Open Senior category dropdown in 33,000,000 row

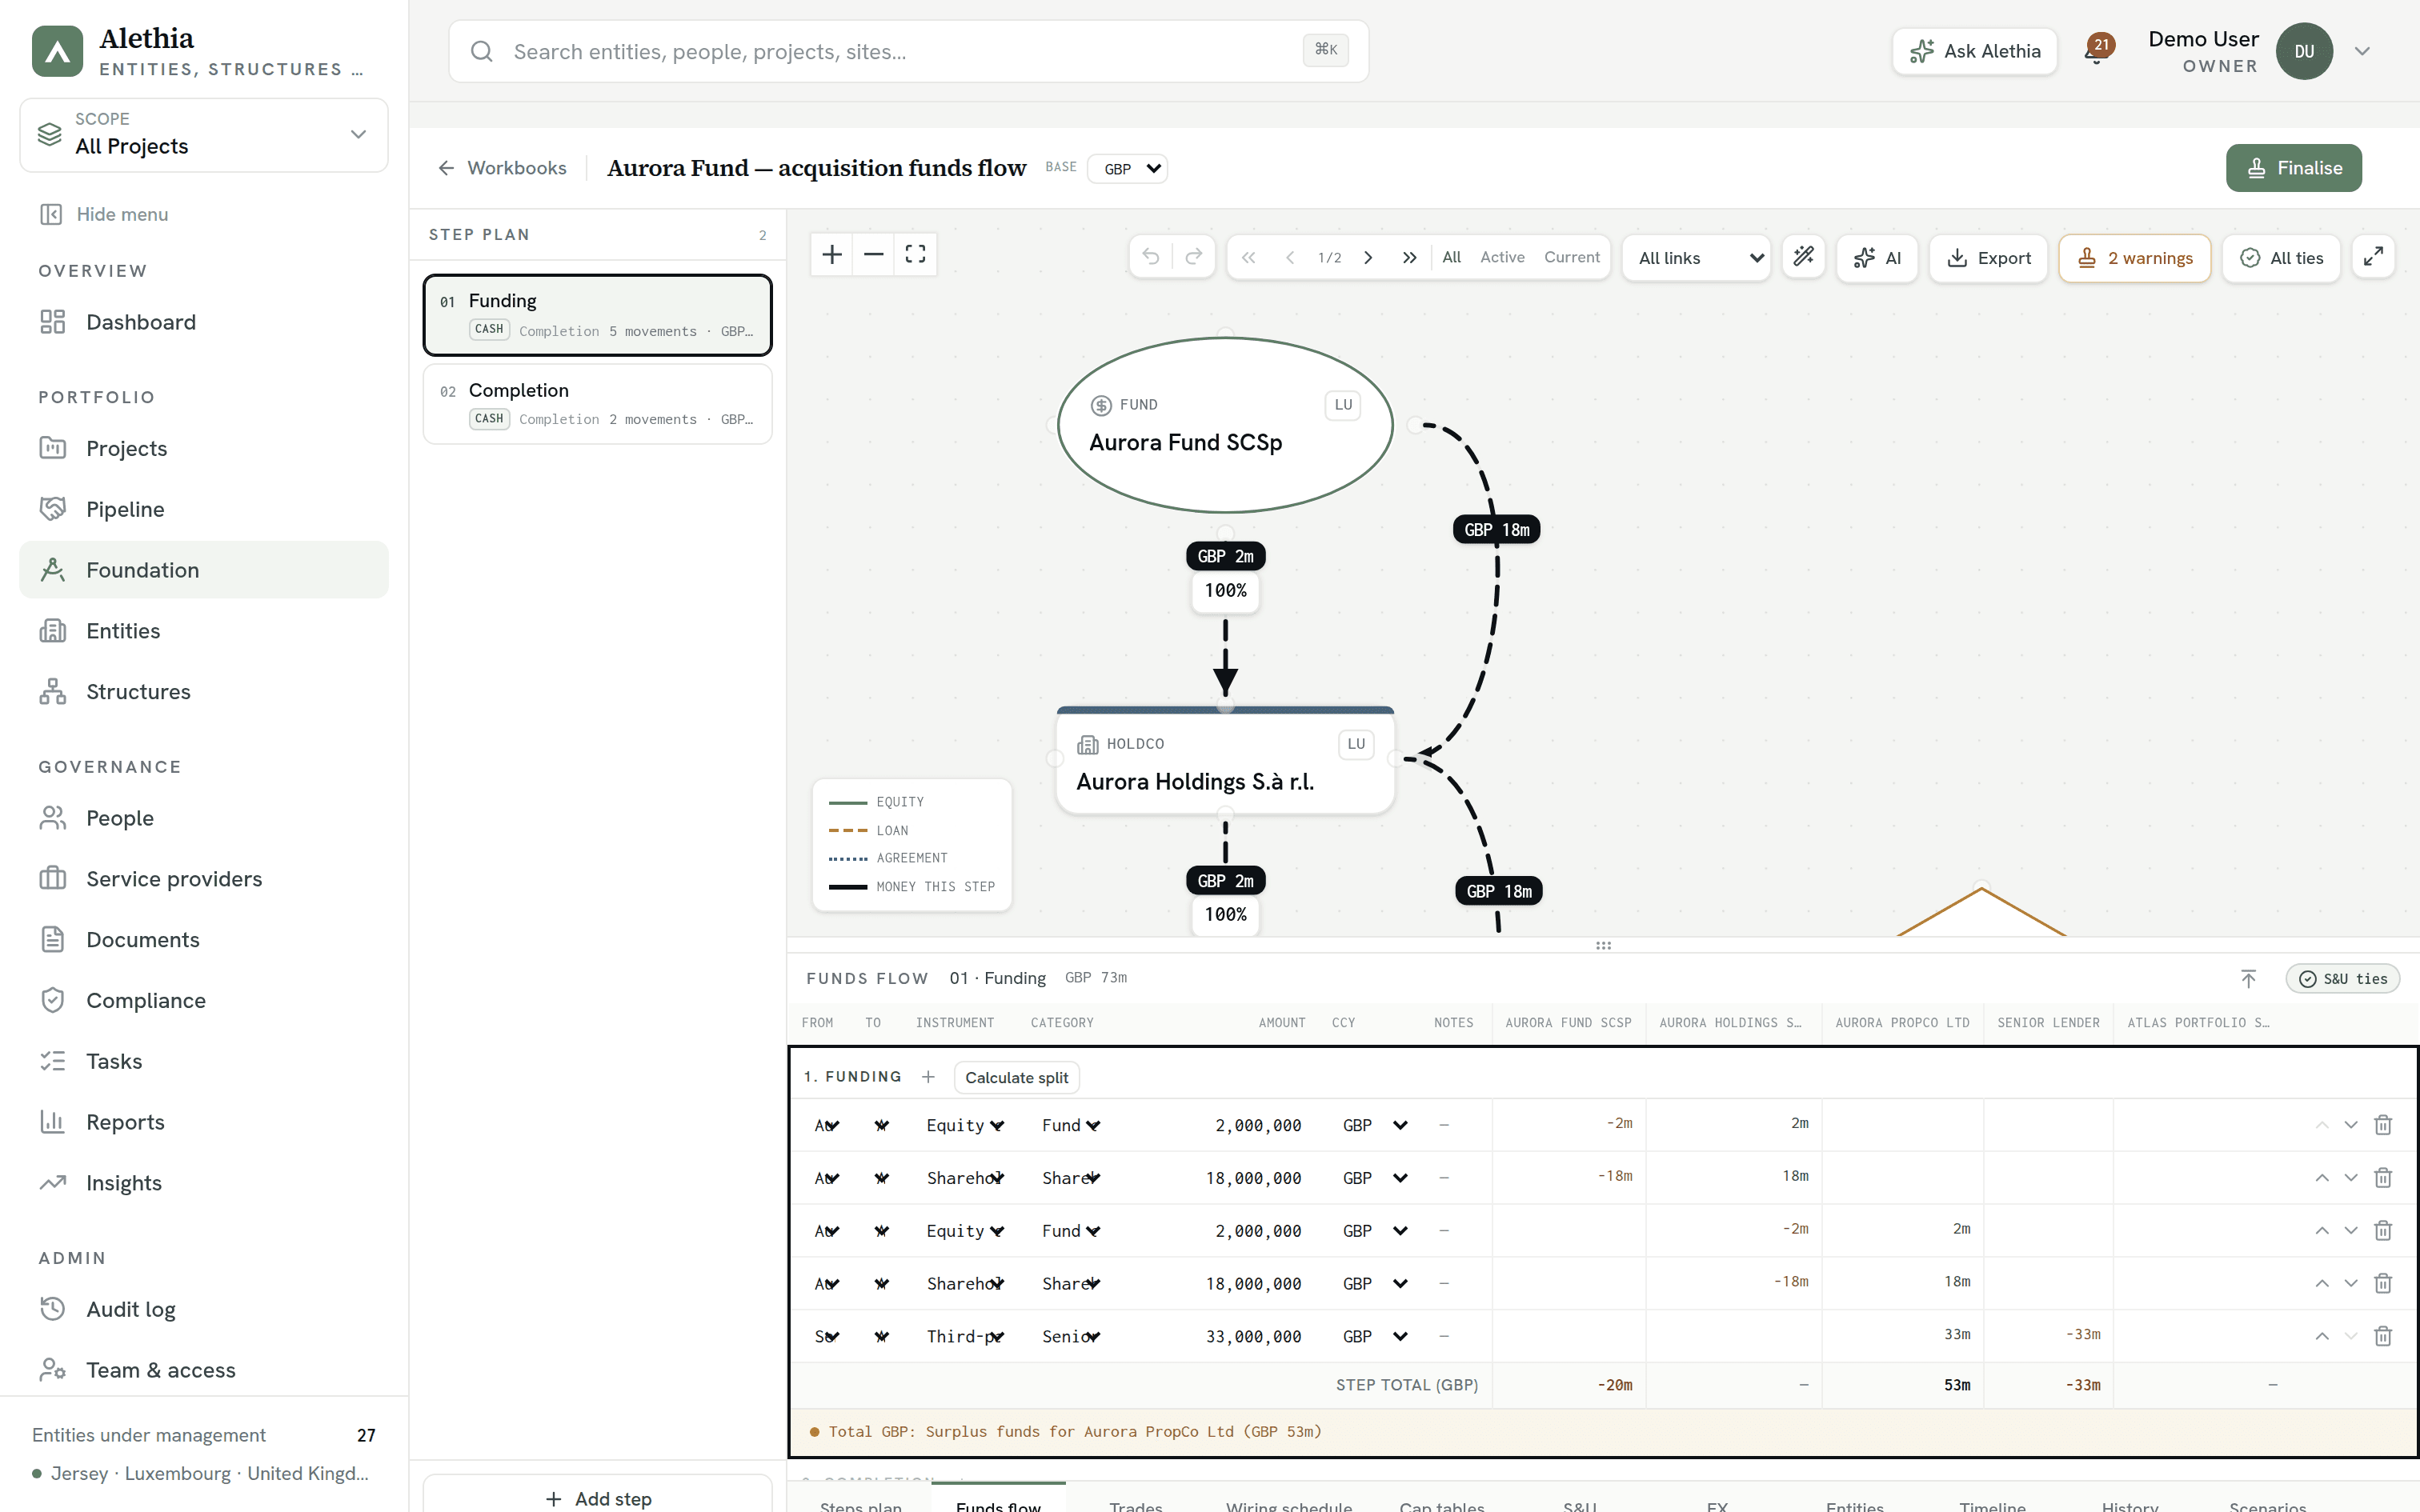coord(1071,1336)
